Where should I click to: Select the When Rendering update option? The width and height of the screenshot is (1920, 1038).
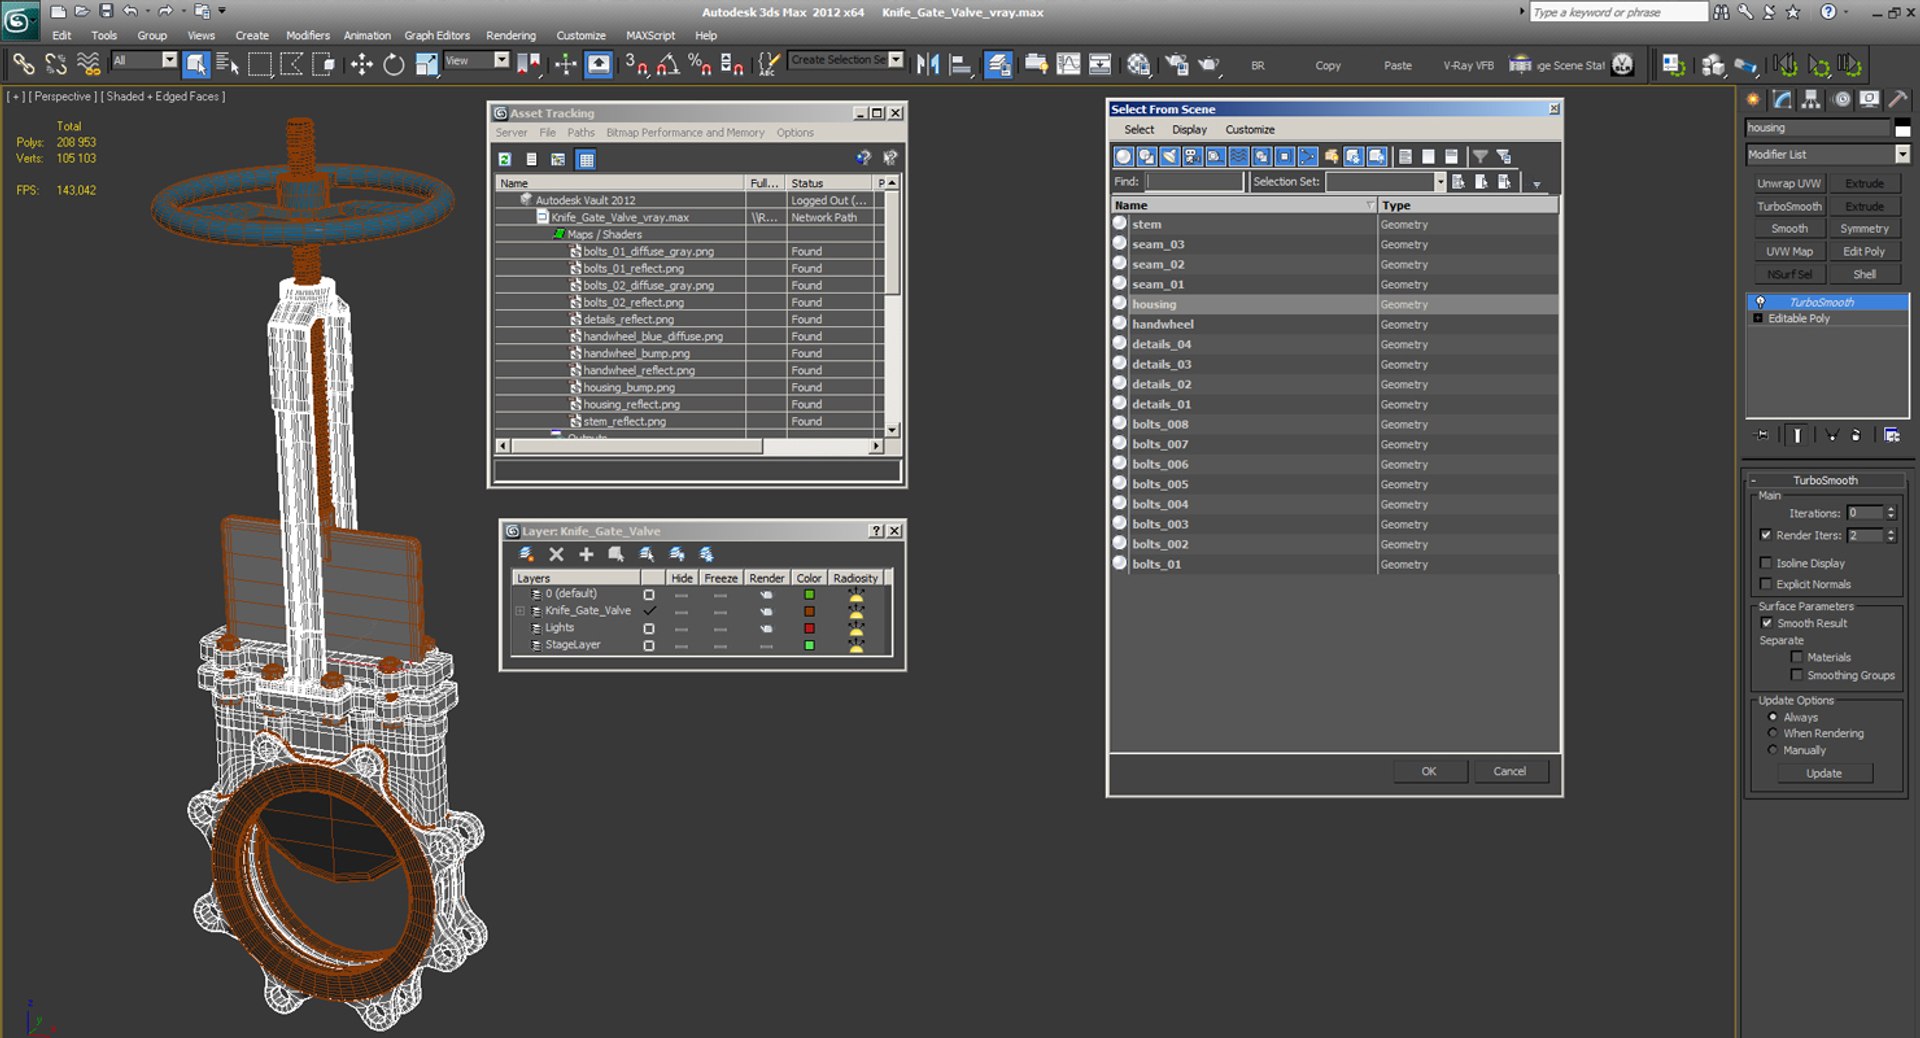(1773, 733)
